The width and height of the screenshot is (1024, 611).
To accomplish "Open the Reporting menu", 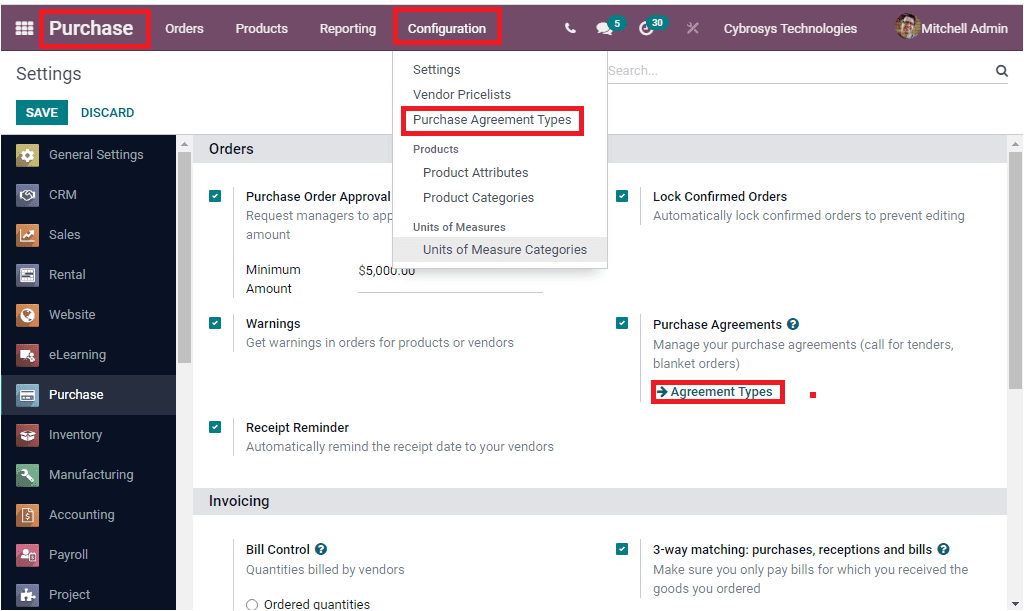I will (x=347, y=28).
